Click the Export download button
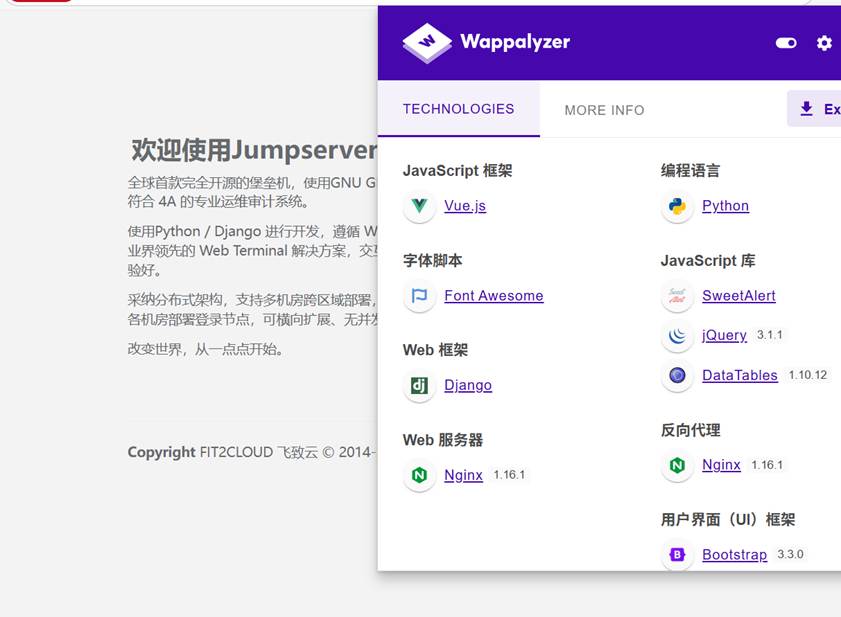841x617 pixels. pos(814,109)
